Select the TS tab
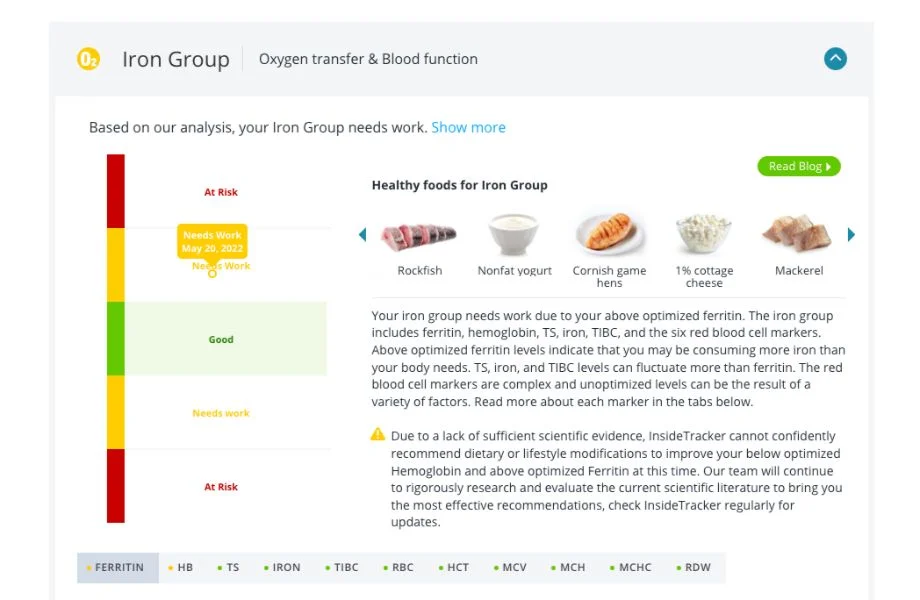Viewport: 920px width, 600px height. coord(231,567)
